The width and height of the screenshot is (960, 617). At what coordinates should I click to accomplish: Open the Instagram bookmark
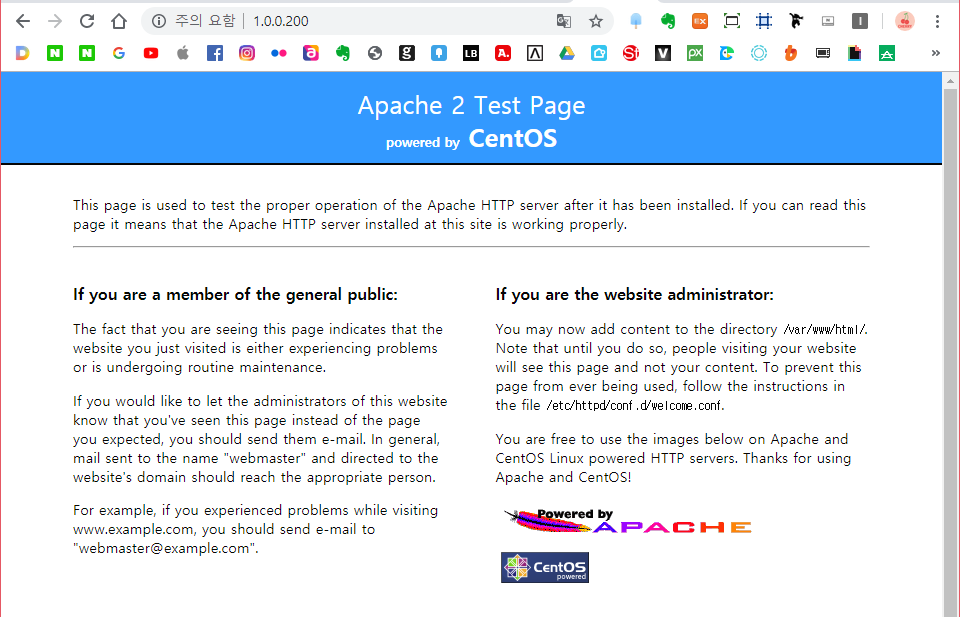pos(247,53)
